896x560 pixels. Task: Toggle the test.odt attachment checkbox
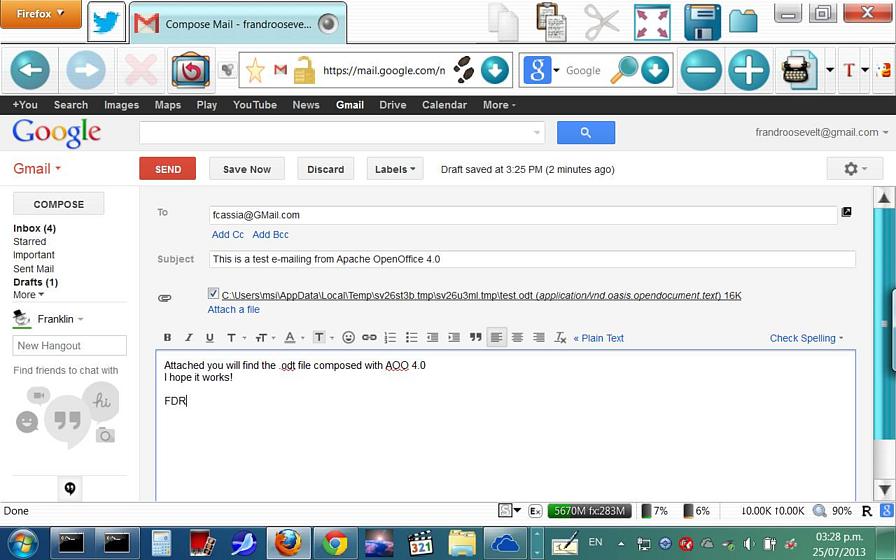click(213, 294)
